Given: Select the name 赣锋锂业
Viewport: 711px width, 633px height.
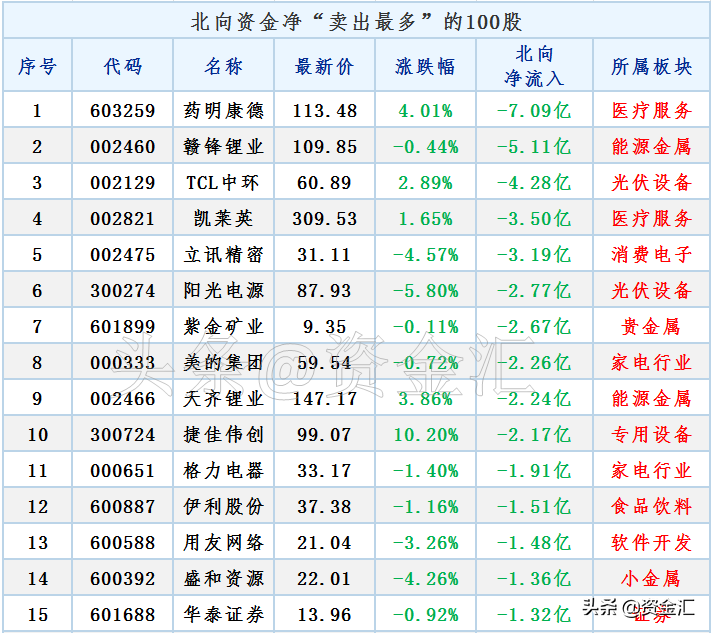Looking at the screenshot, I should (224, 146).
